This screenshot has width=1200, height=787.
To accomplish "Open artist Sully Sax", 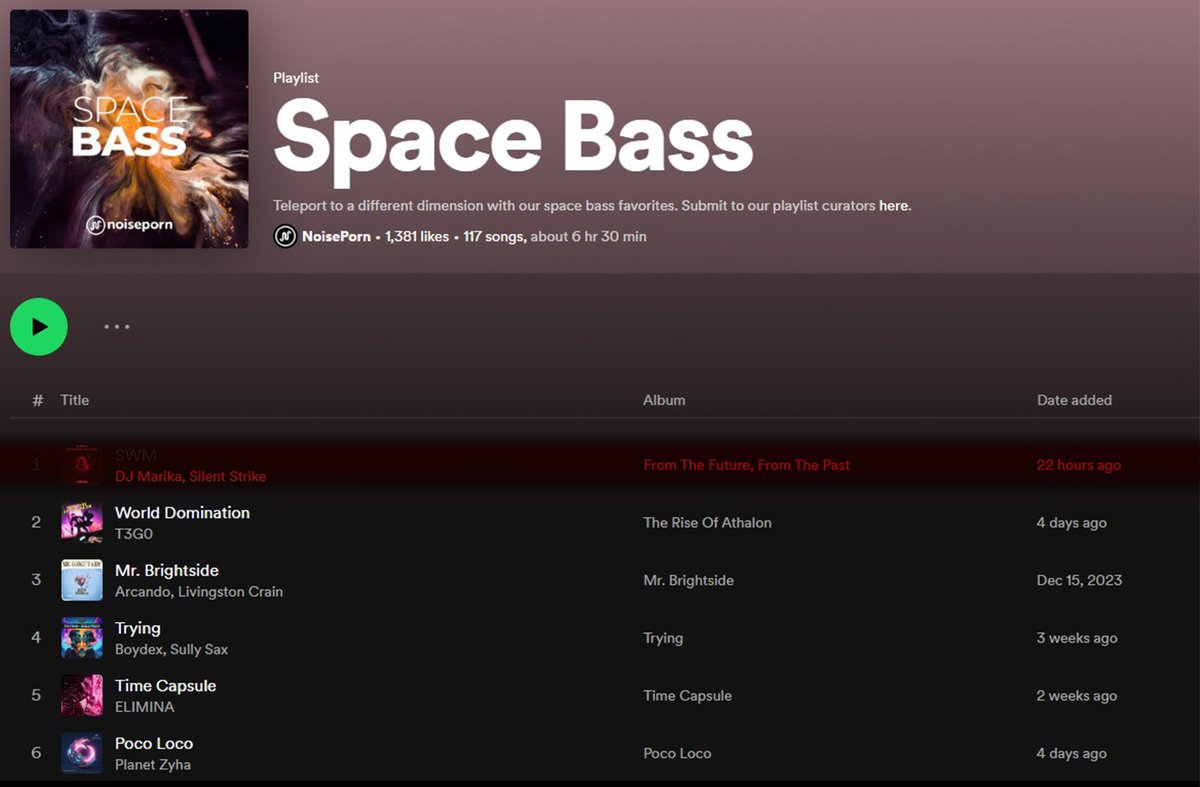I will point(199,649).
